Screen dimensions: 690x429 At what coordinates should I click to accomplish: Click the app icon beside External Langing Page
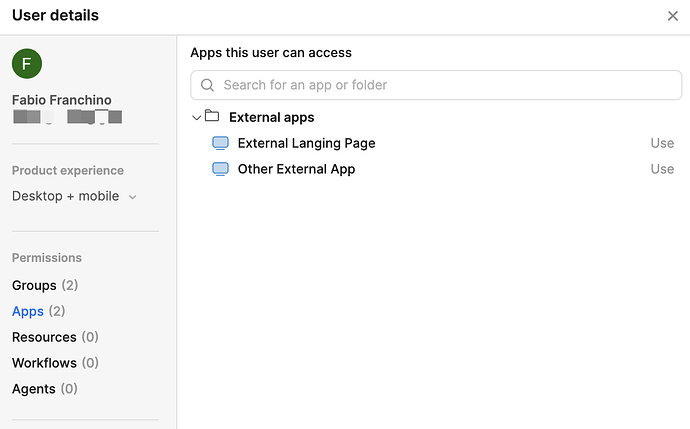pos(220,143)
